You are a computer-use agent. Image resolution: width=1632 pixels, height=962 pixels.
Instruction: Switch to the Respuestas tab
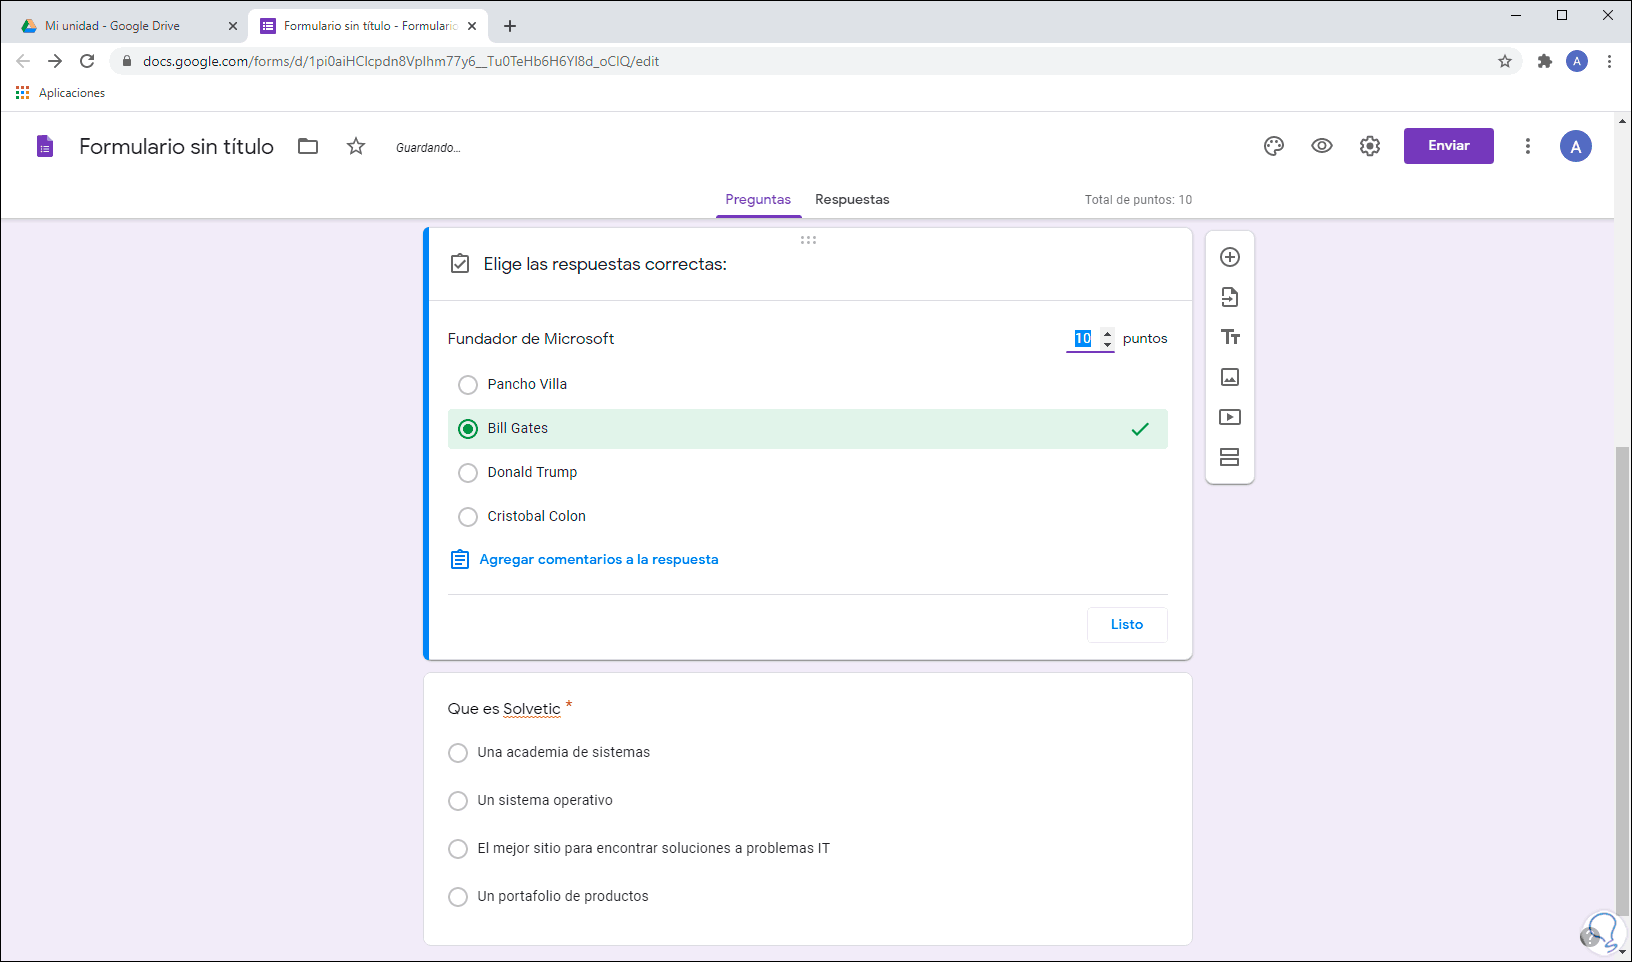[852, 199]
